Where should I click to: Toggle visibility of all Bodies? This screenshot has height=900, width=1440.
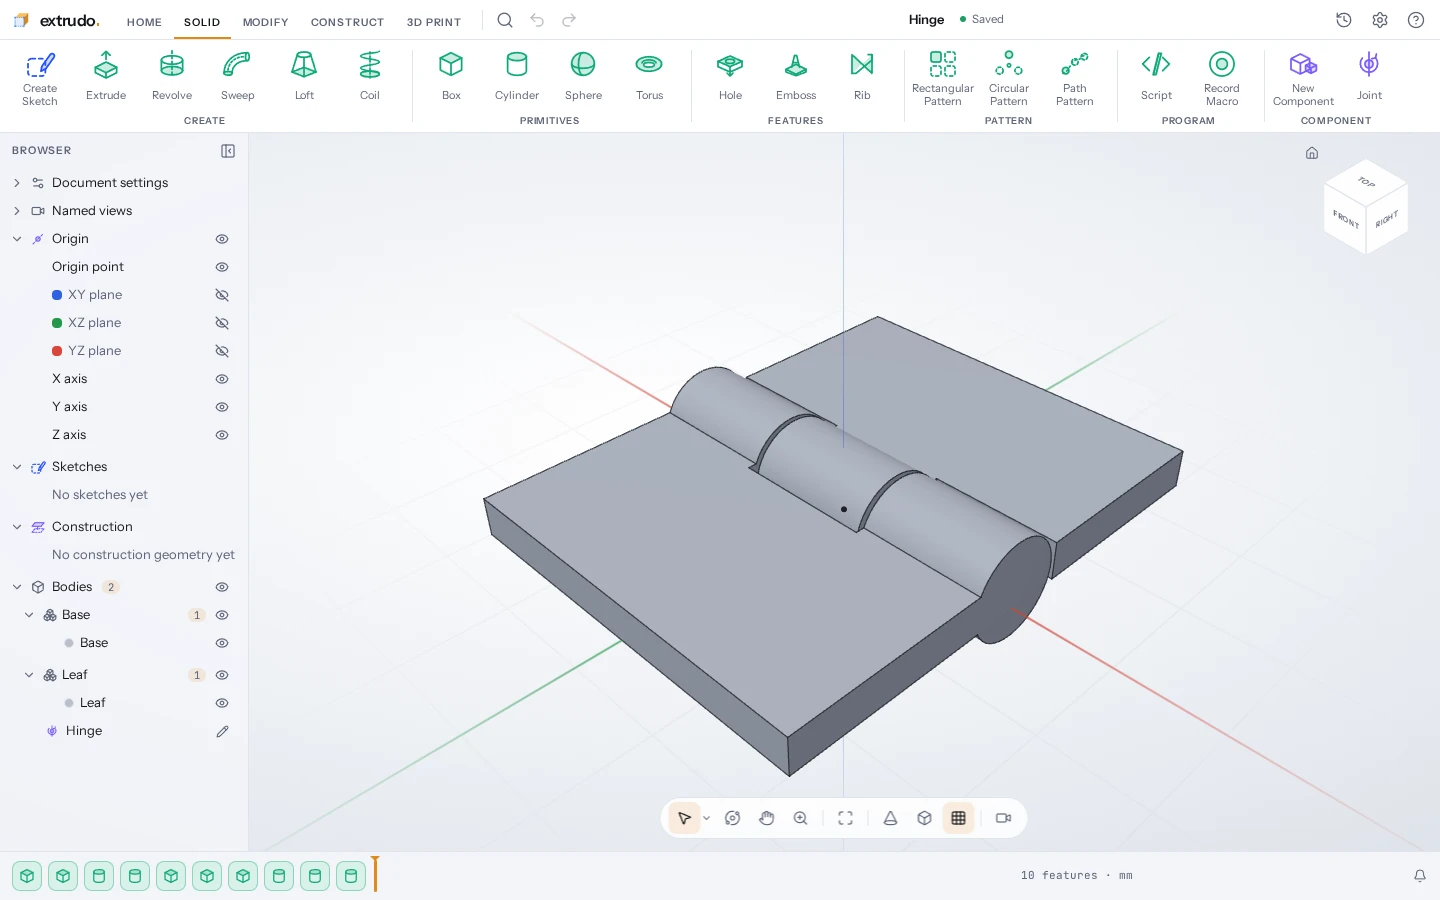222,587
